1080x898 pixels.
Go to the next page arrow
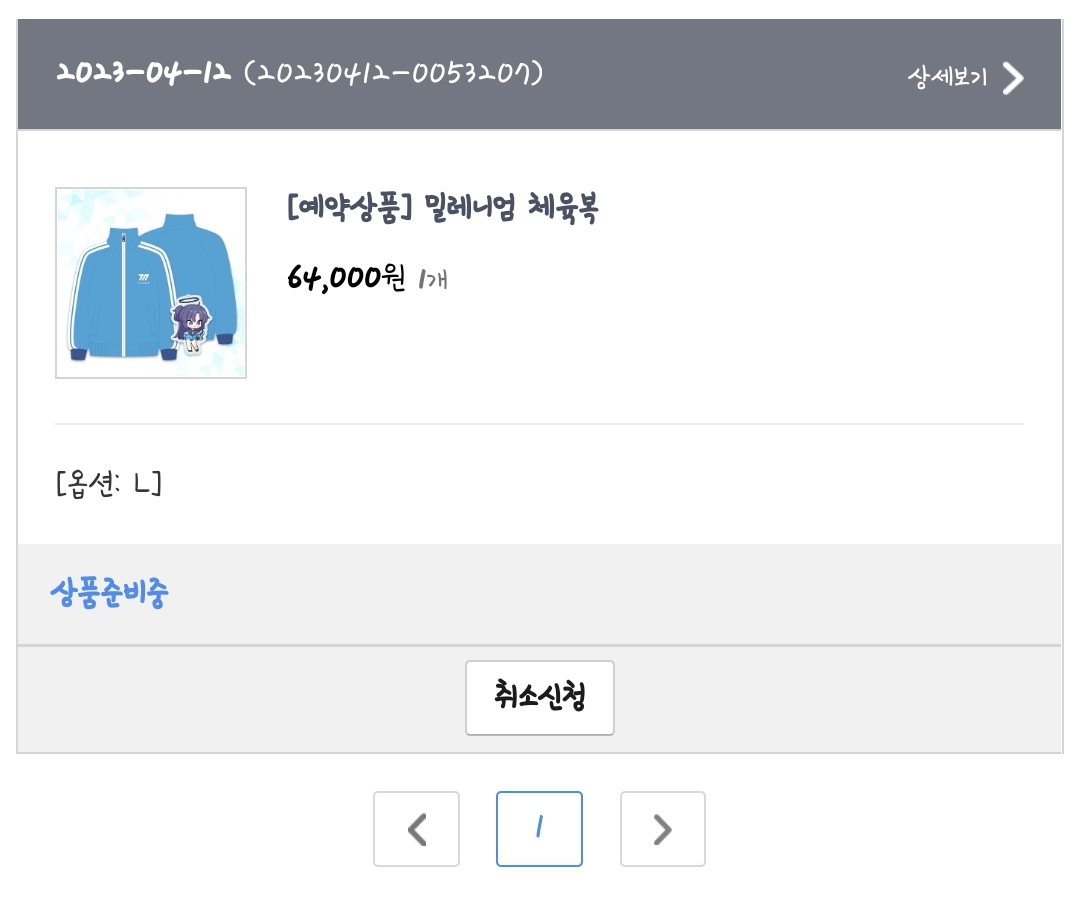[662, 829]
